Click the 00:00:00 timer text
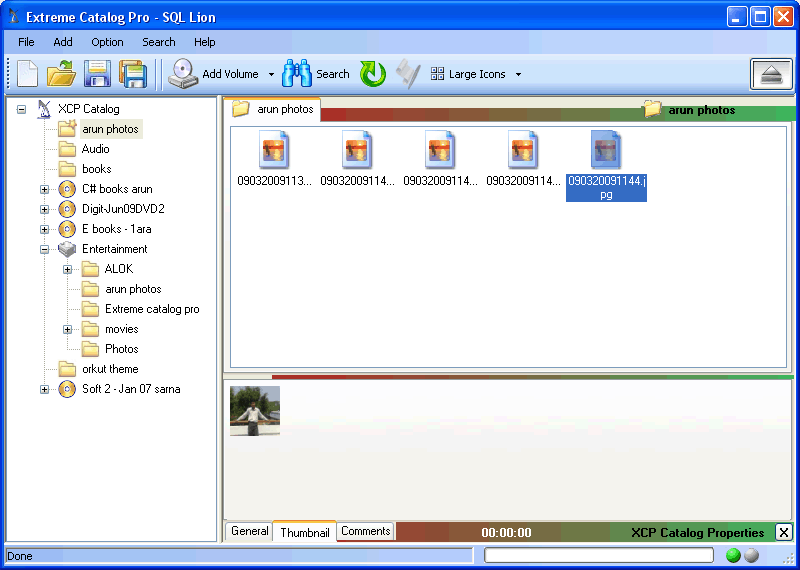This screenshot has width=800, height=570. tap(506, 533)
